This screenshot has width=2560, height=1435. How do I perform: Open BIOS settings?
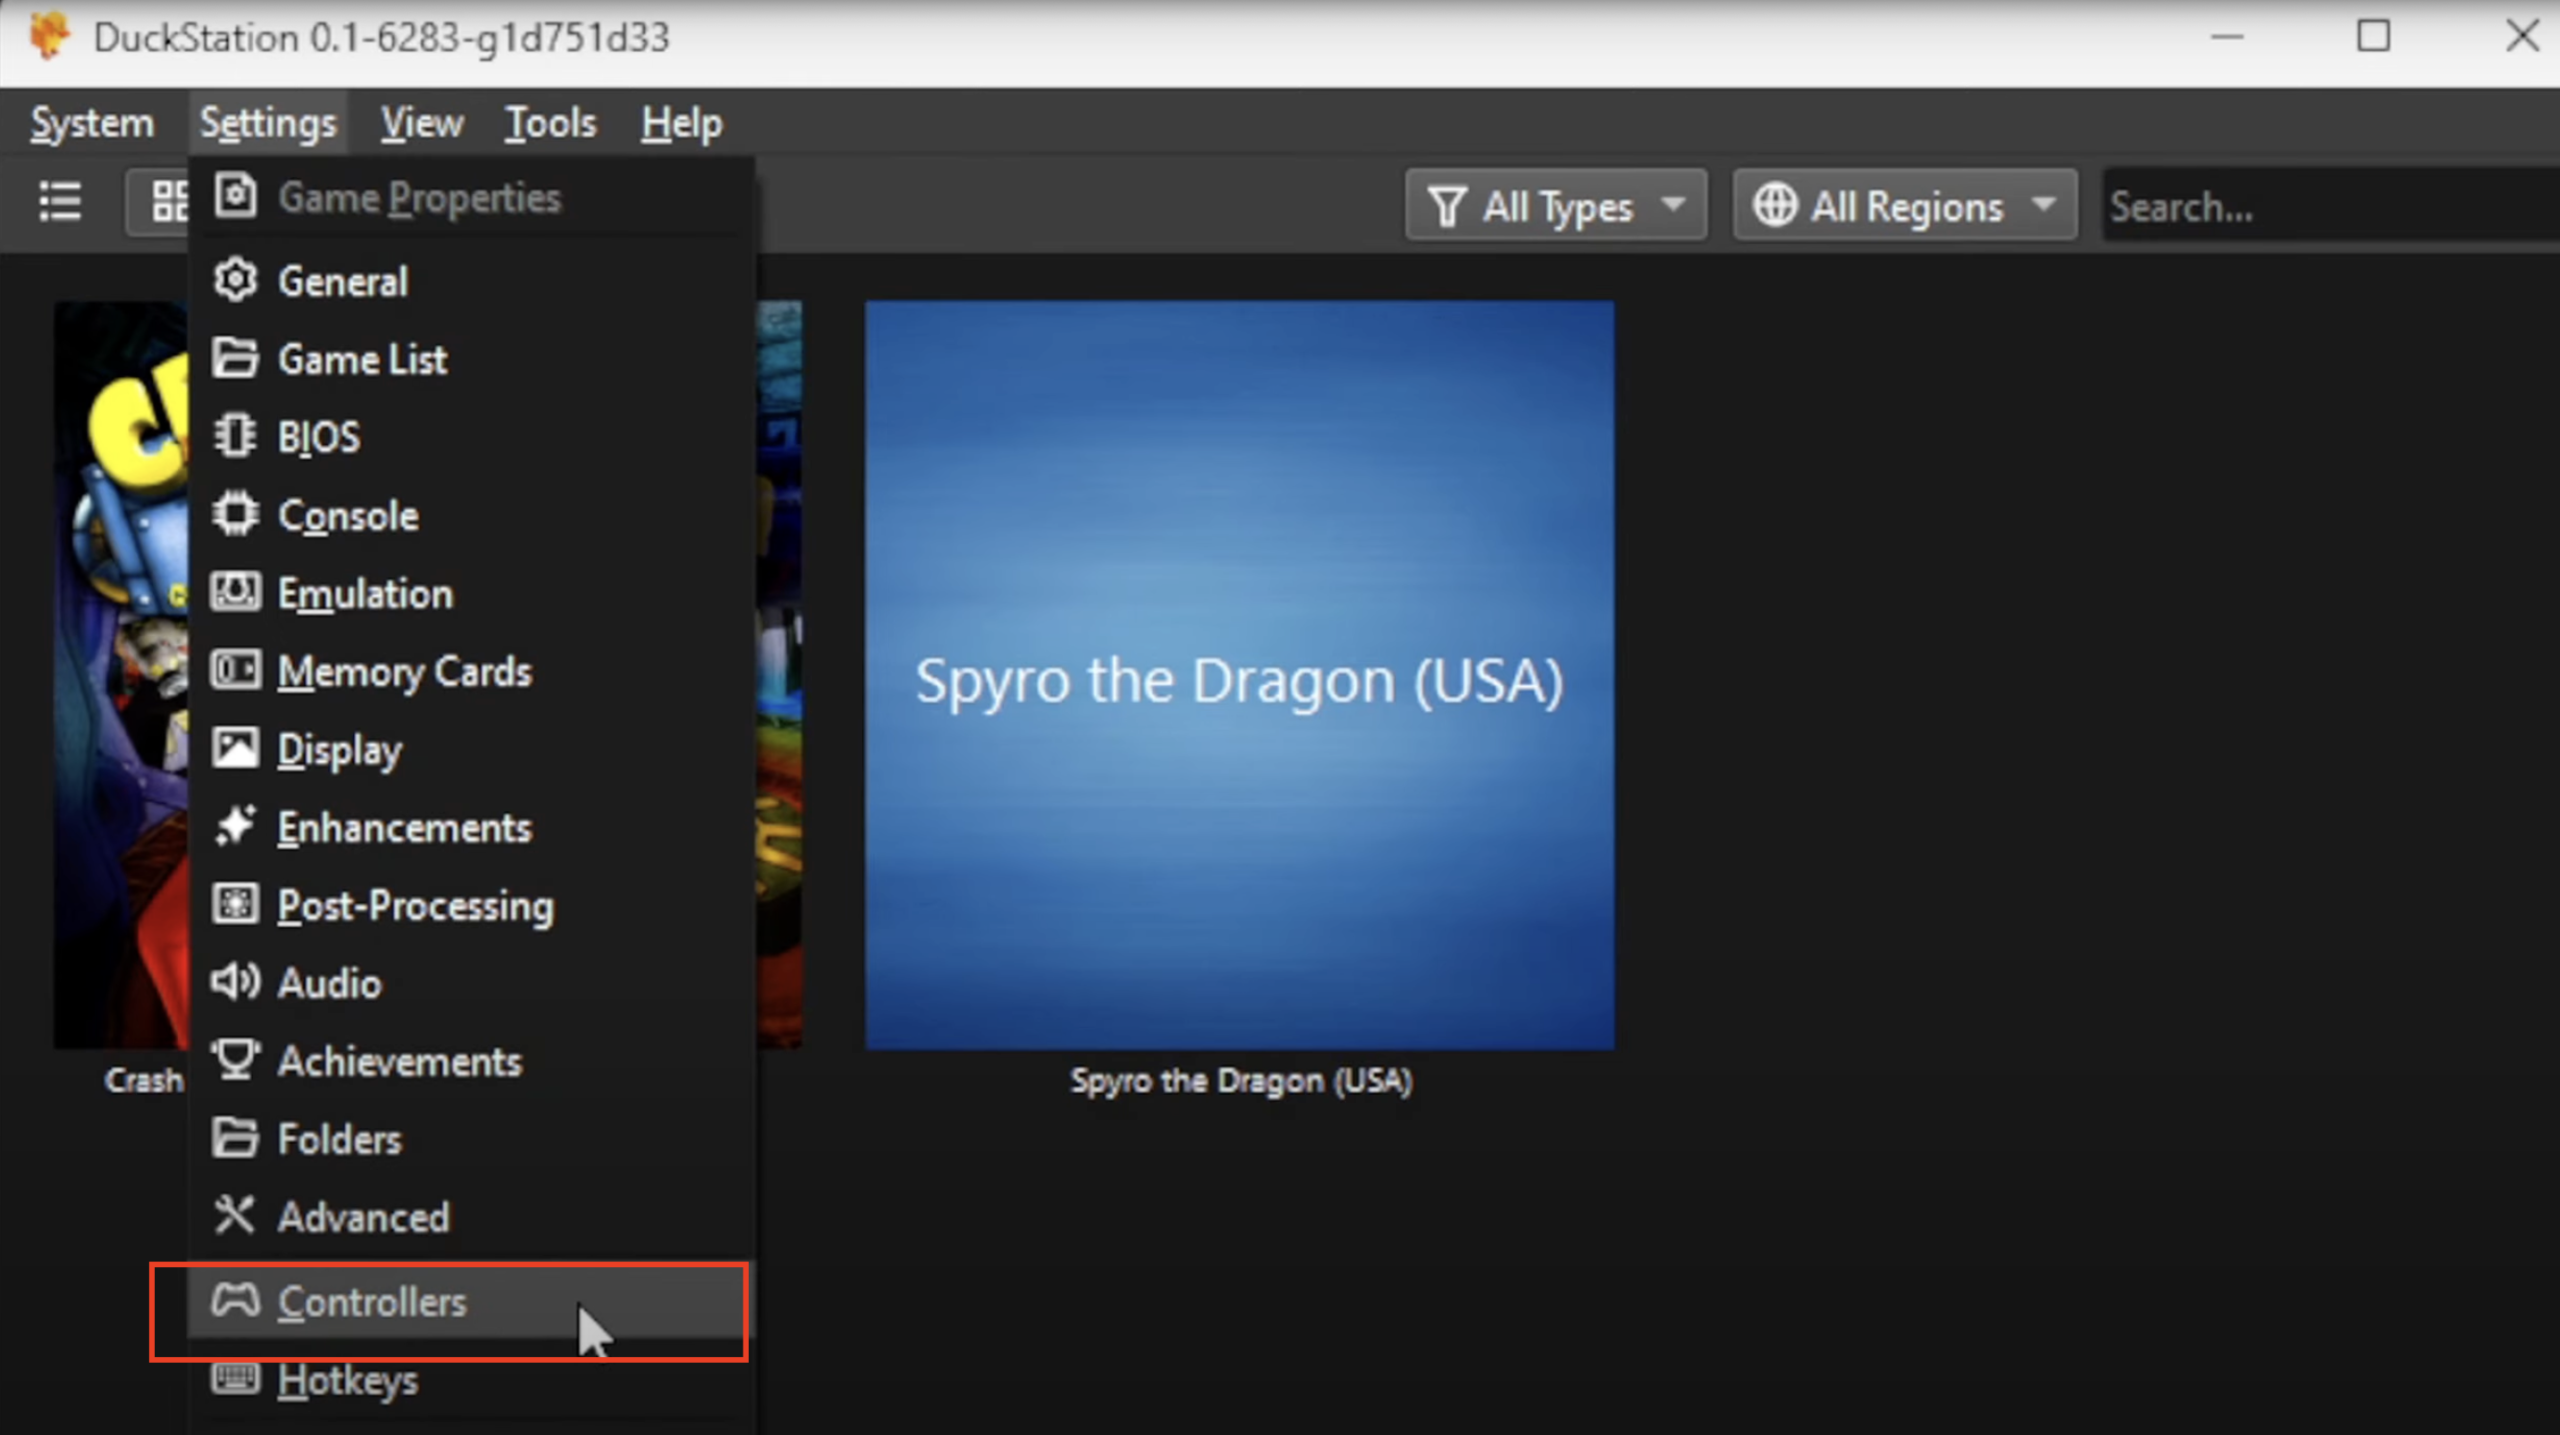pyautogui.click(x=472, y=437)
